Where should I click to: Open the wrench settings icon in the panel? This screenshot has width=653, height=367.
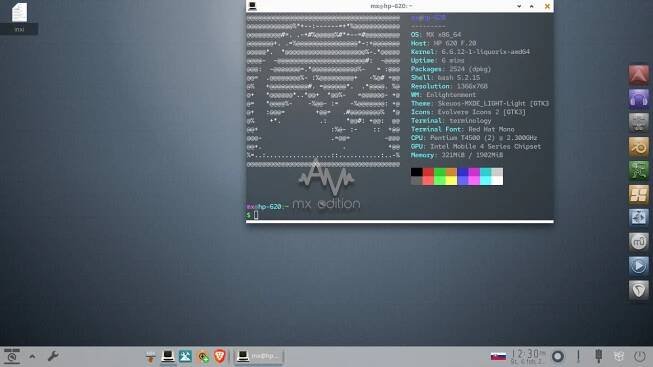(x=53, y=356)
